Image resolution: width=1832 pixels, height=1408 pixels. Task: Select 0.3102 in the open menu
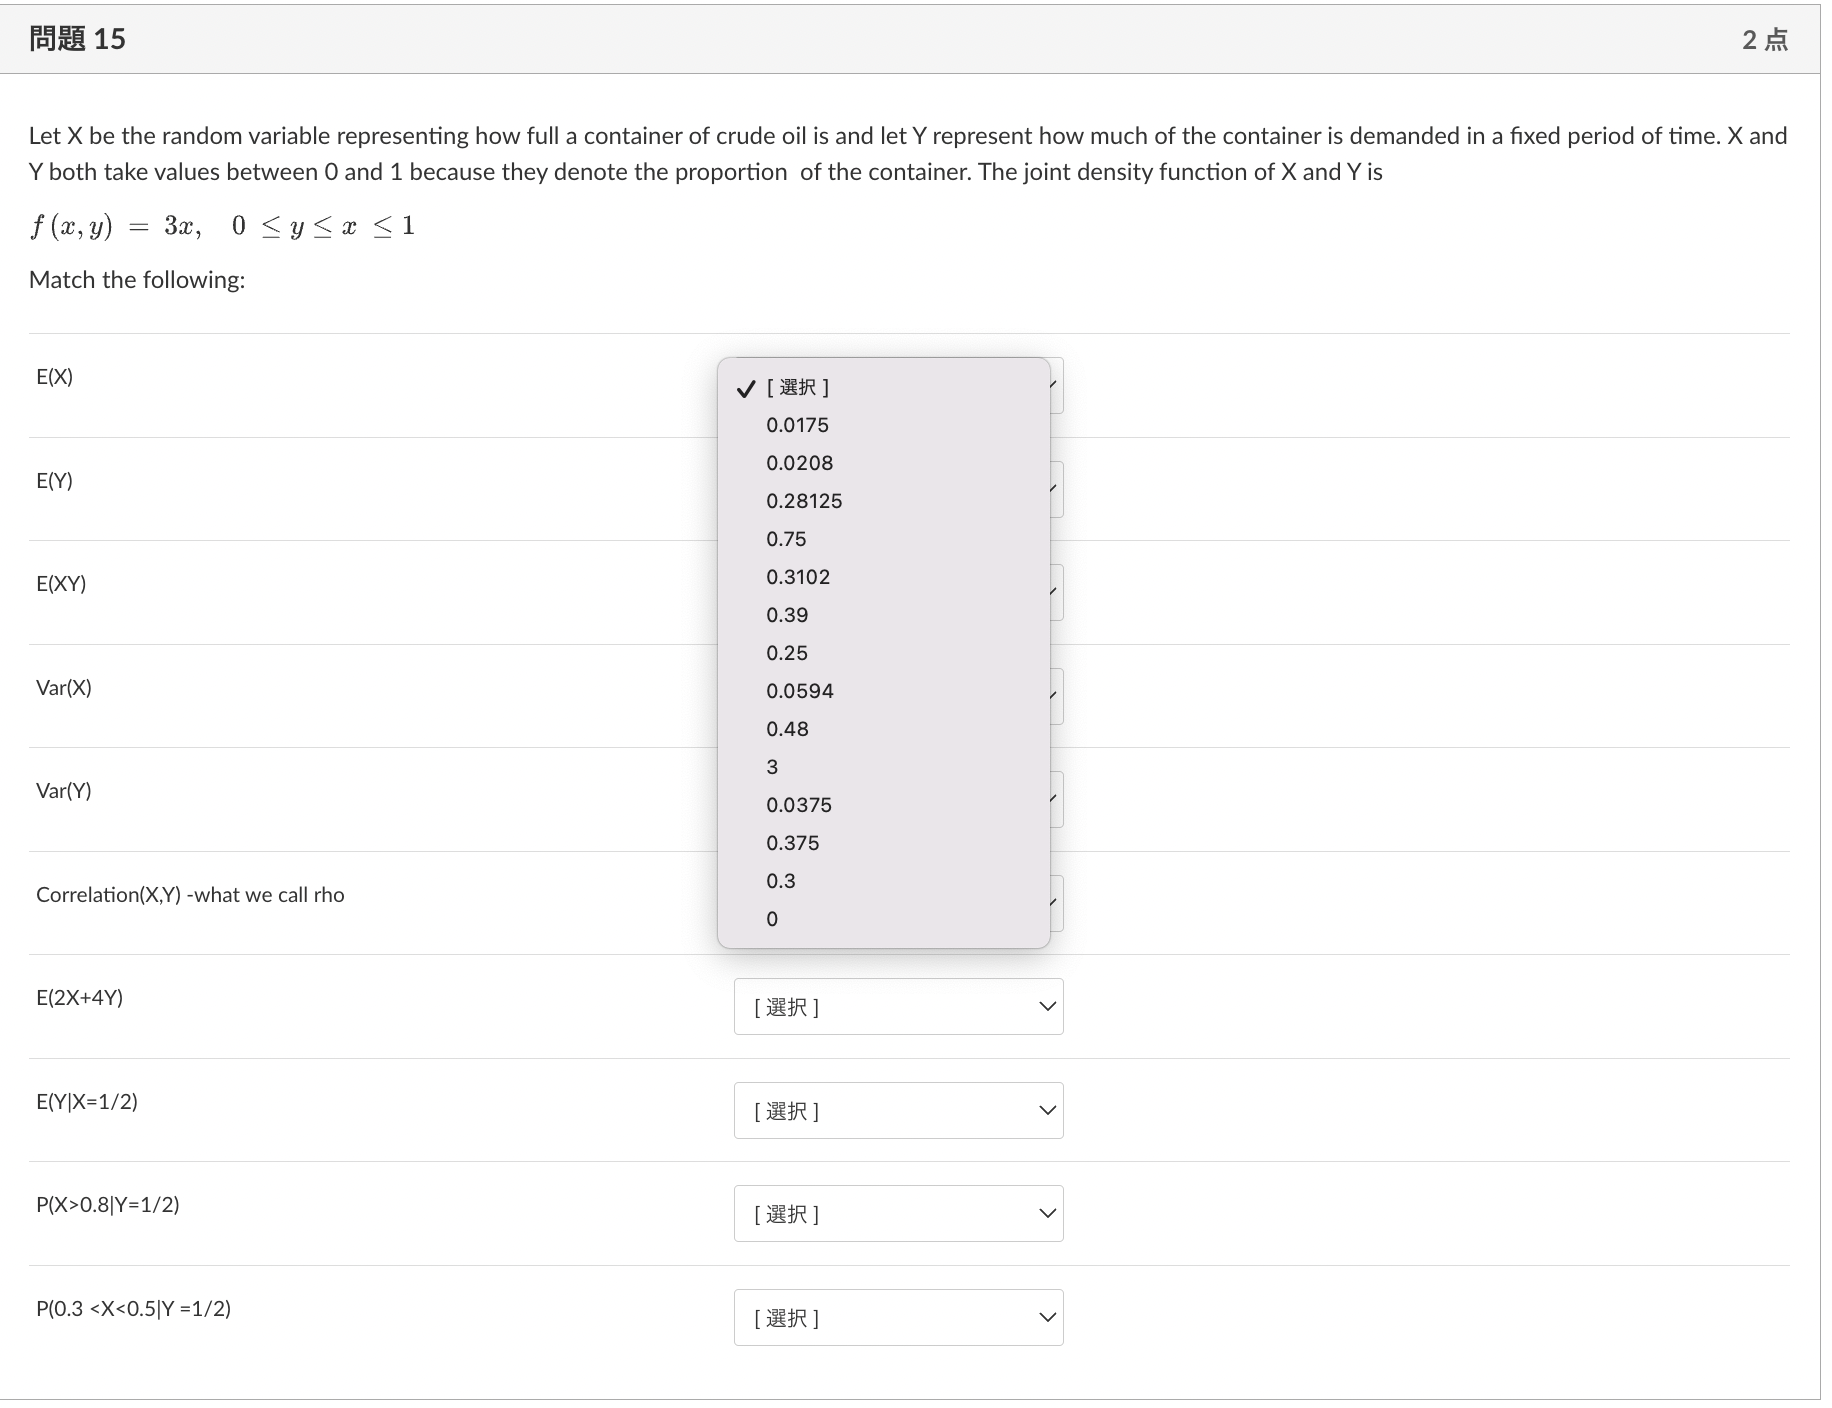coord(797,577)
